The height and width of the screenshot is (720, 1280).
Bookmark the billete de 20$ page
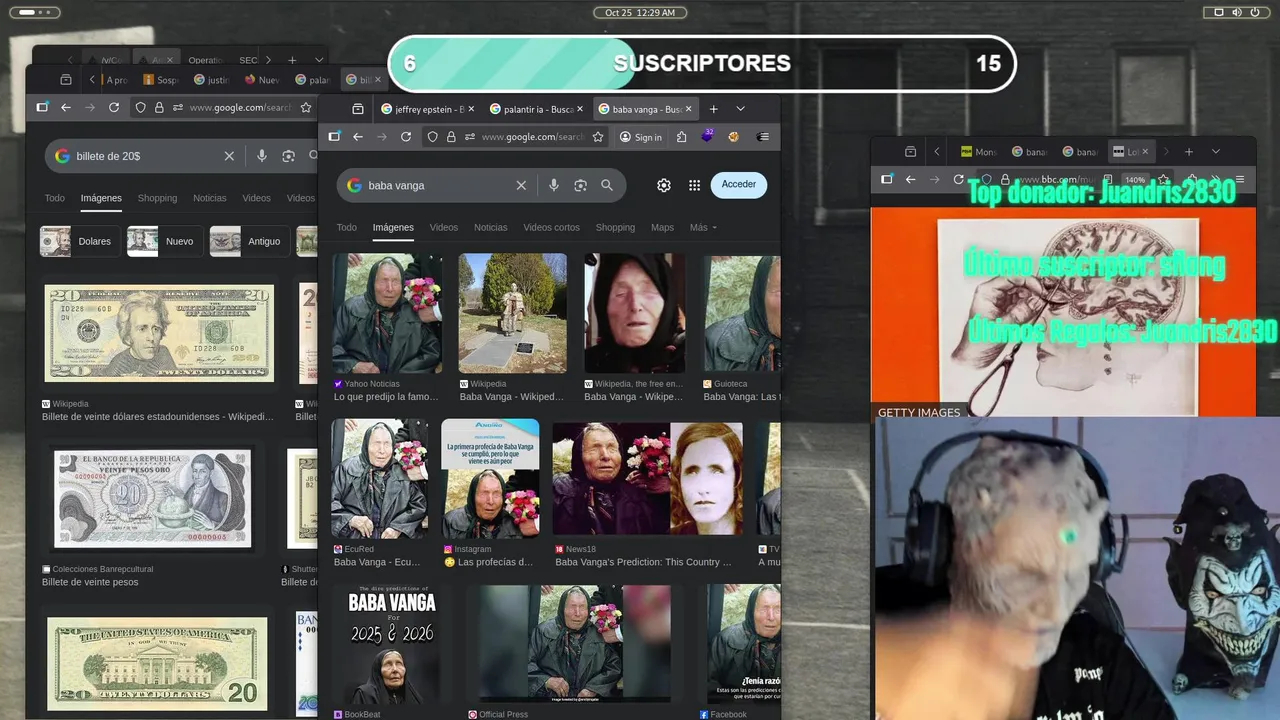(306, 108)
